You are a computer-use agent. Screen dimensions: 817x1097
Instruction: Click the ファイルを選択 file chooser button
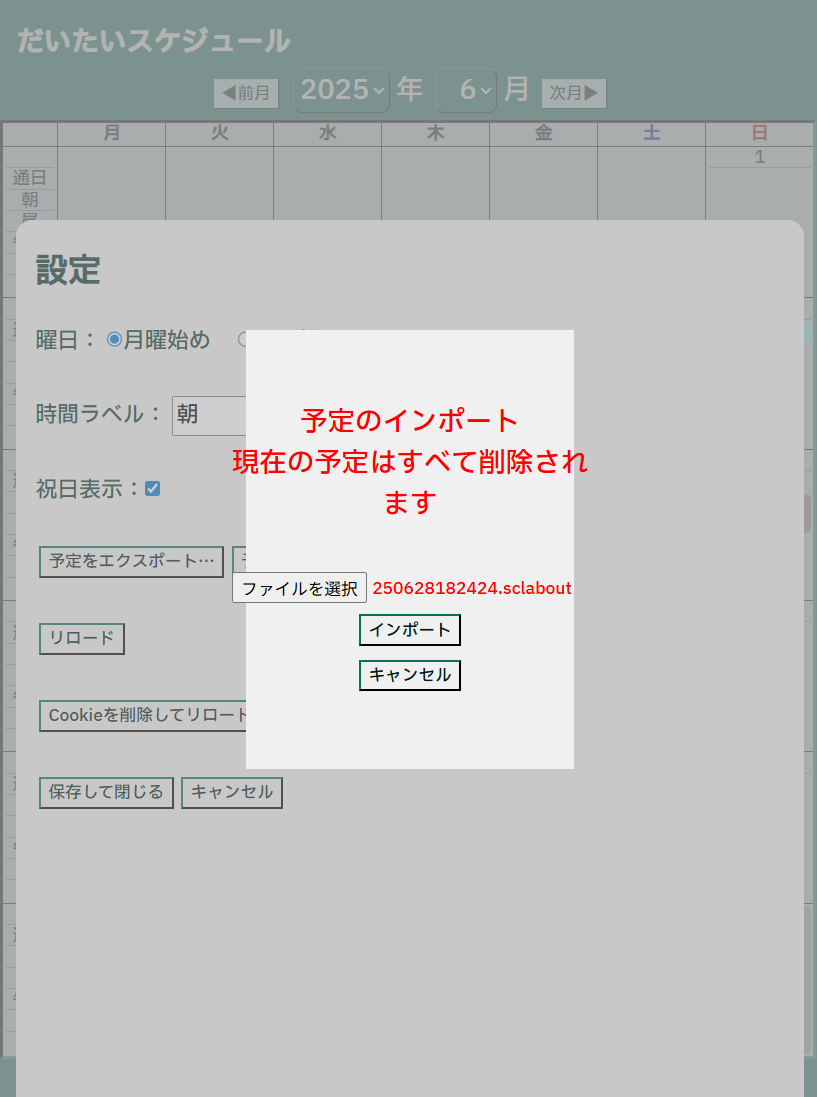pyautogui.click(x=299, y=588)
